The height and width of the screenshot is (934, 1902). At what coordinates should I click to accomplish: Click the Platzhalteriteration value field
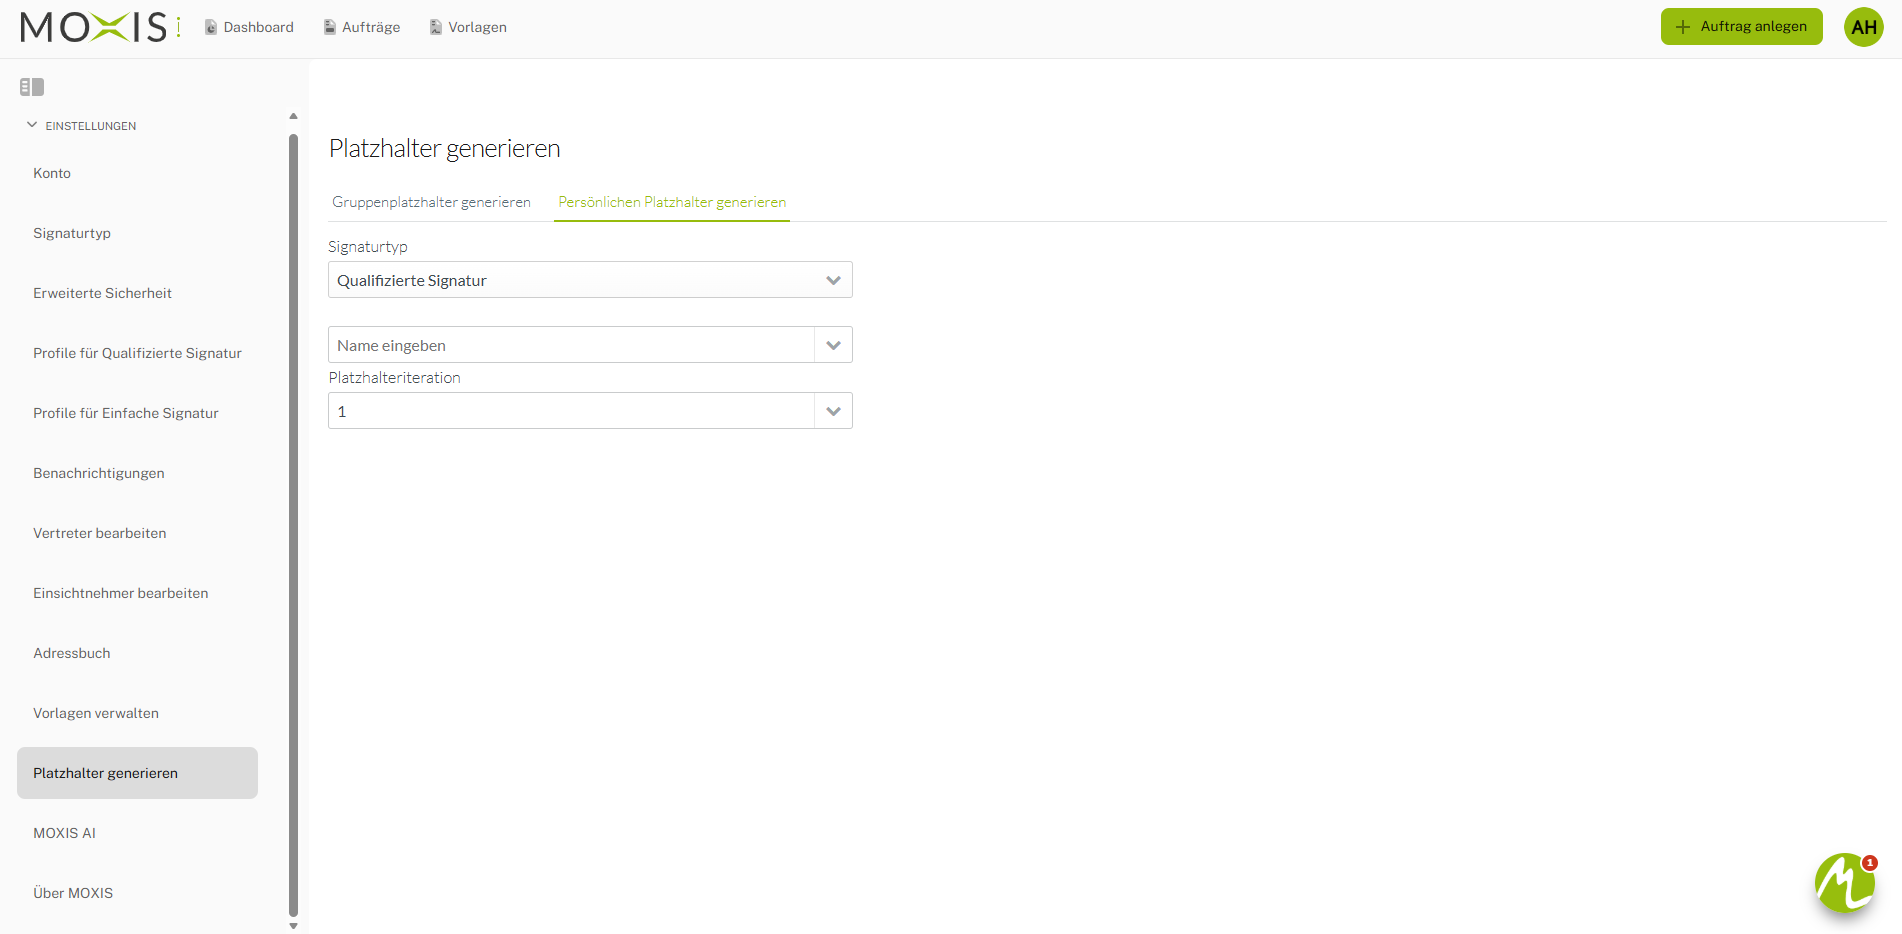click(571, 411)
